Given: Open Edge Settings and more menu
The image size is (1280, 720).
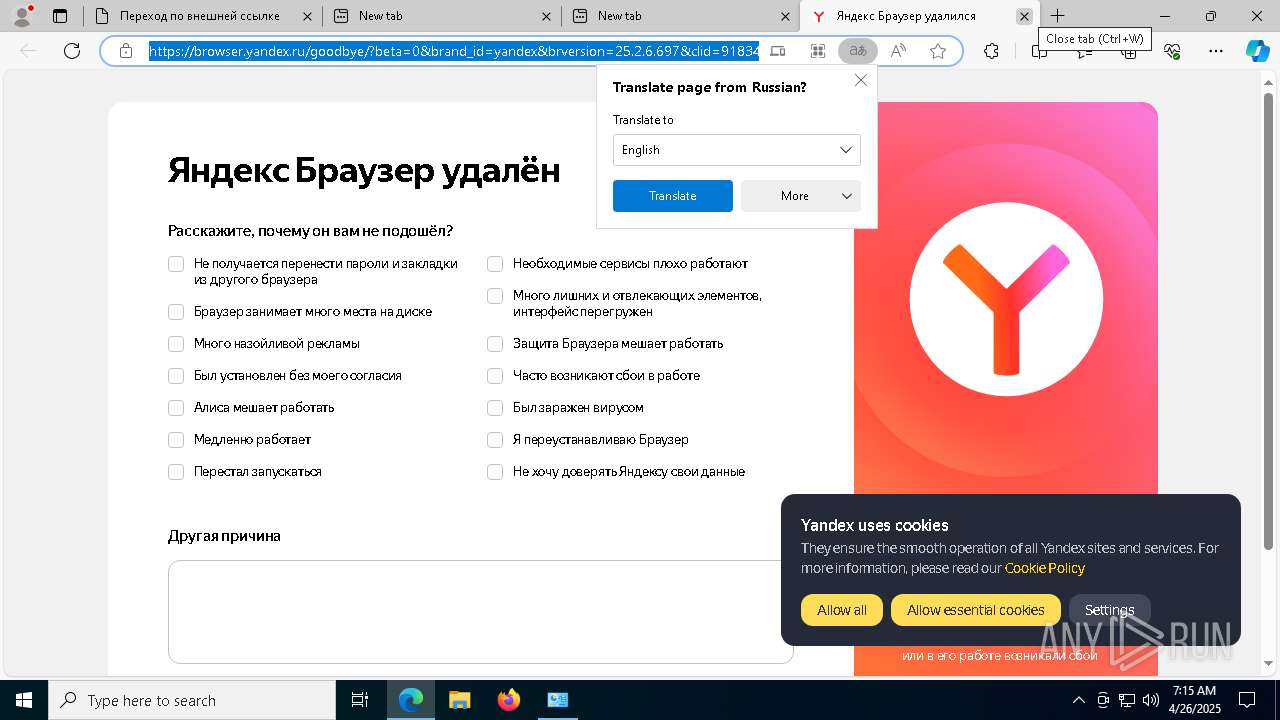Looking at the screenshot, I should pyautogui.click(x=1216, y=51).
